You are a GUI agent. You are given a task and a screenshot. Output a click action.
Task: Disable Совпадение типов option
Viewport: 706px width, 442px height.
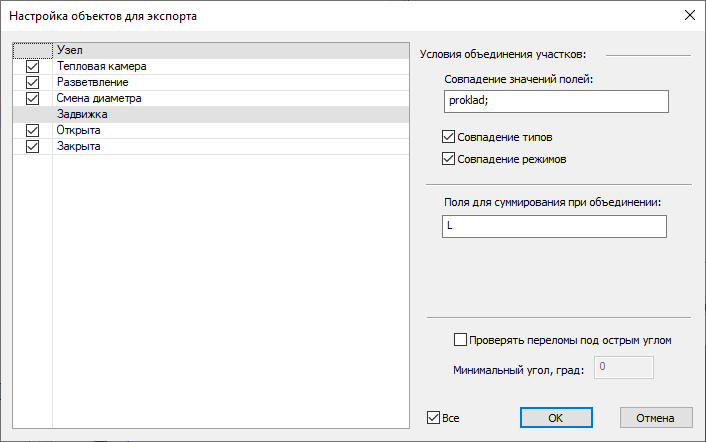click(x=448, y=137)
